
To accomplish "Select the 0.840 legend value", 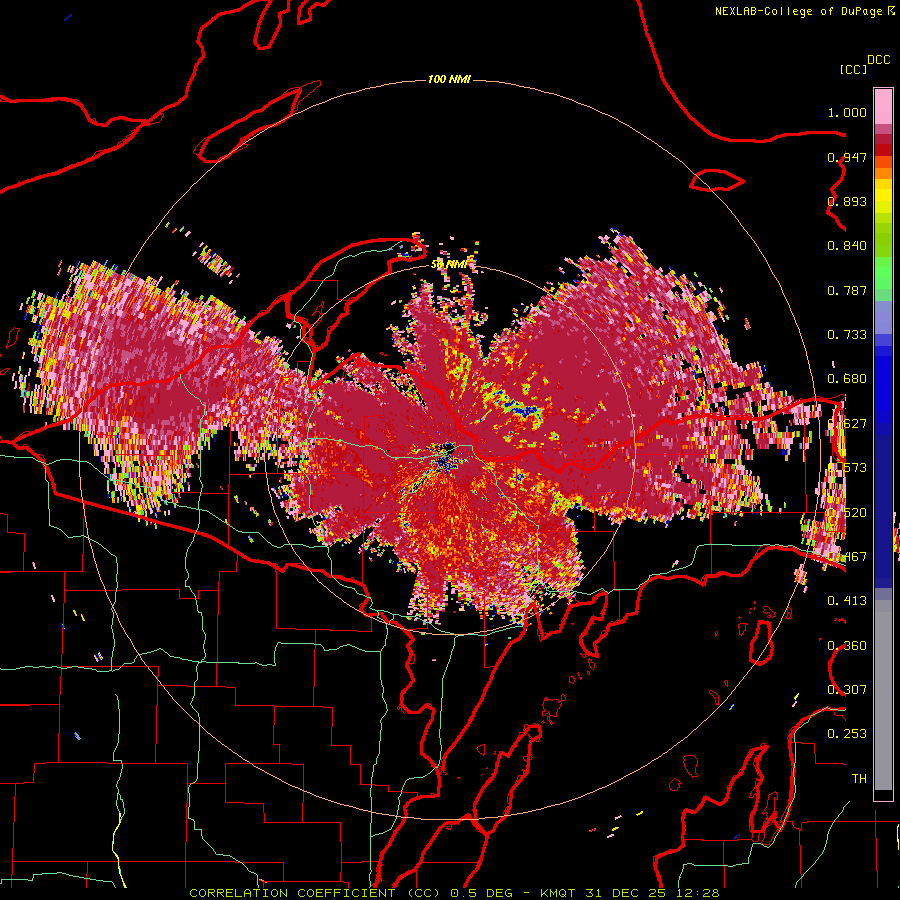I will [847, 246].
